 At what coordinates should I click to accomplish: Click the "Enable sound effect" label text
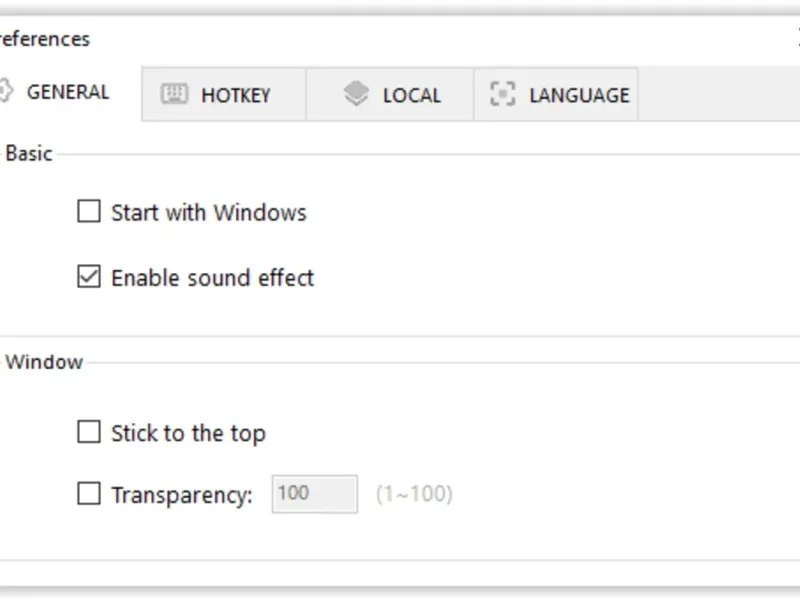pos(212,278)
